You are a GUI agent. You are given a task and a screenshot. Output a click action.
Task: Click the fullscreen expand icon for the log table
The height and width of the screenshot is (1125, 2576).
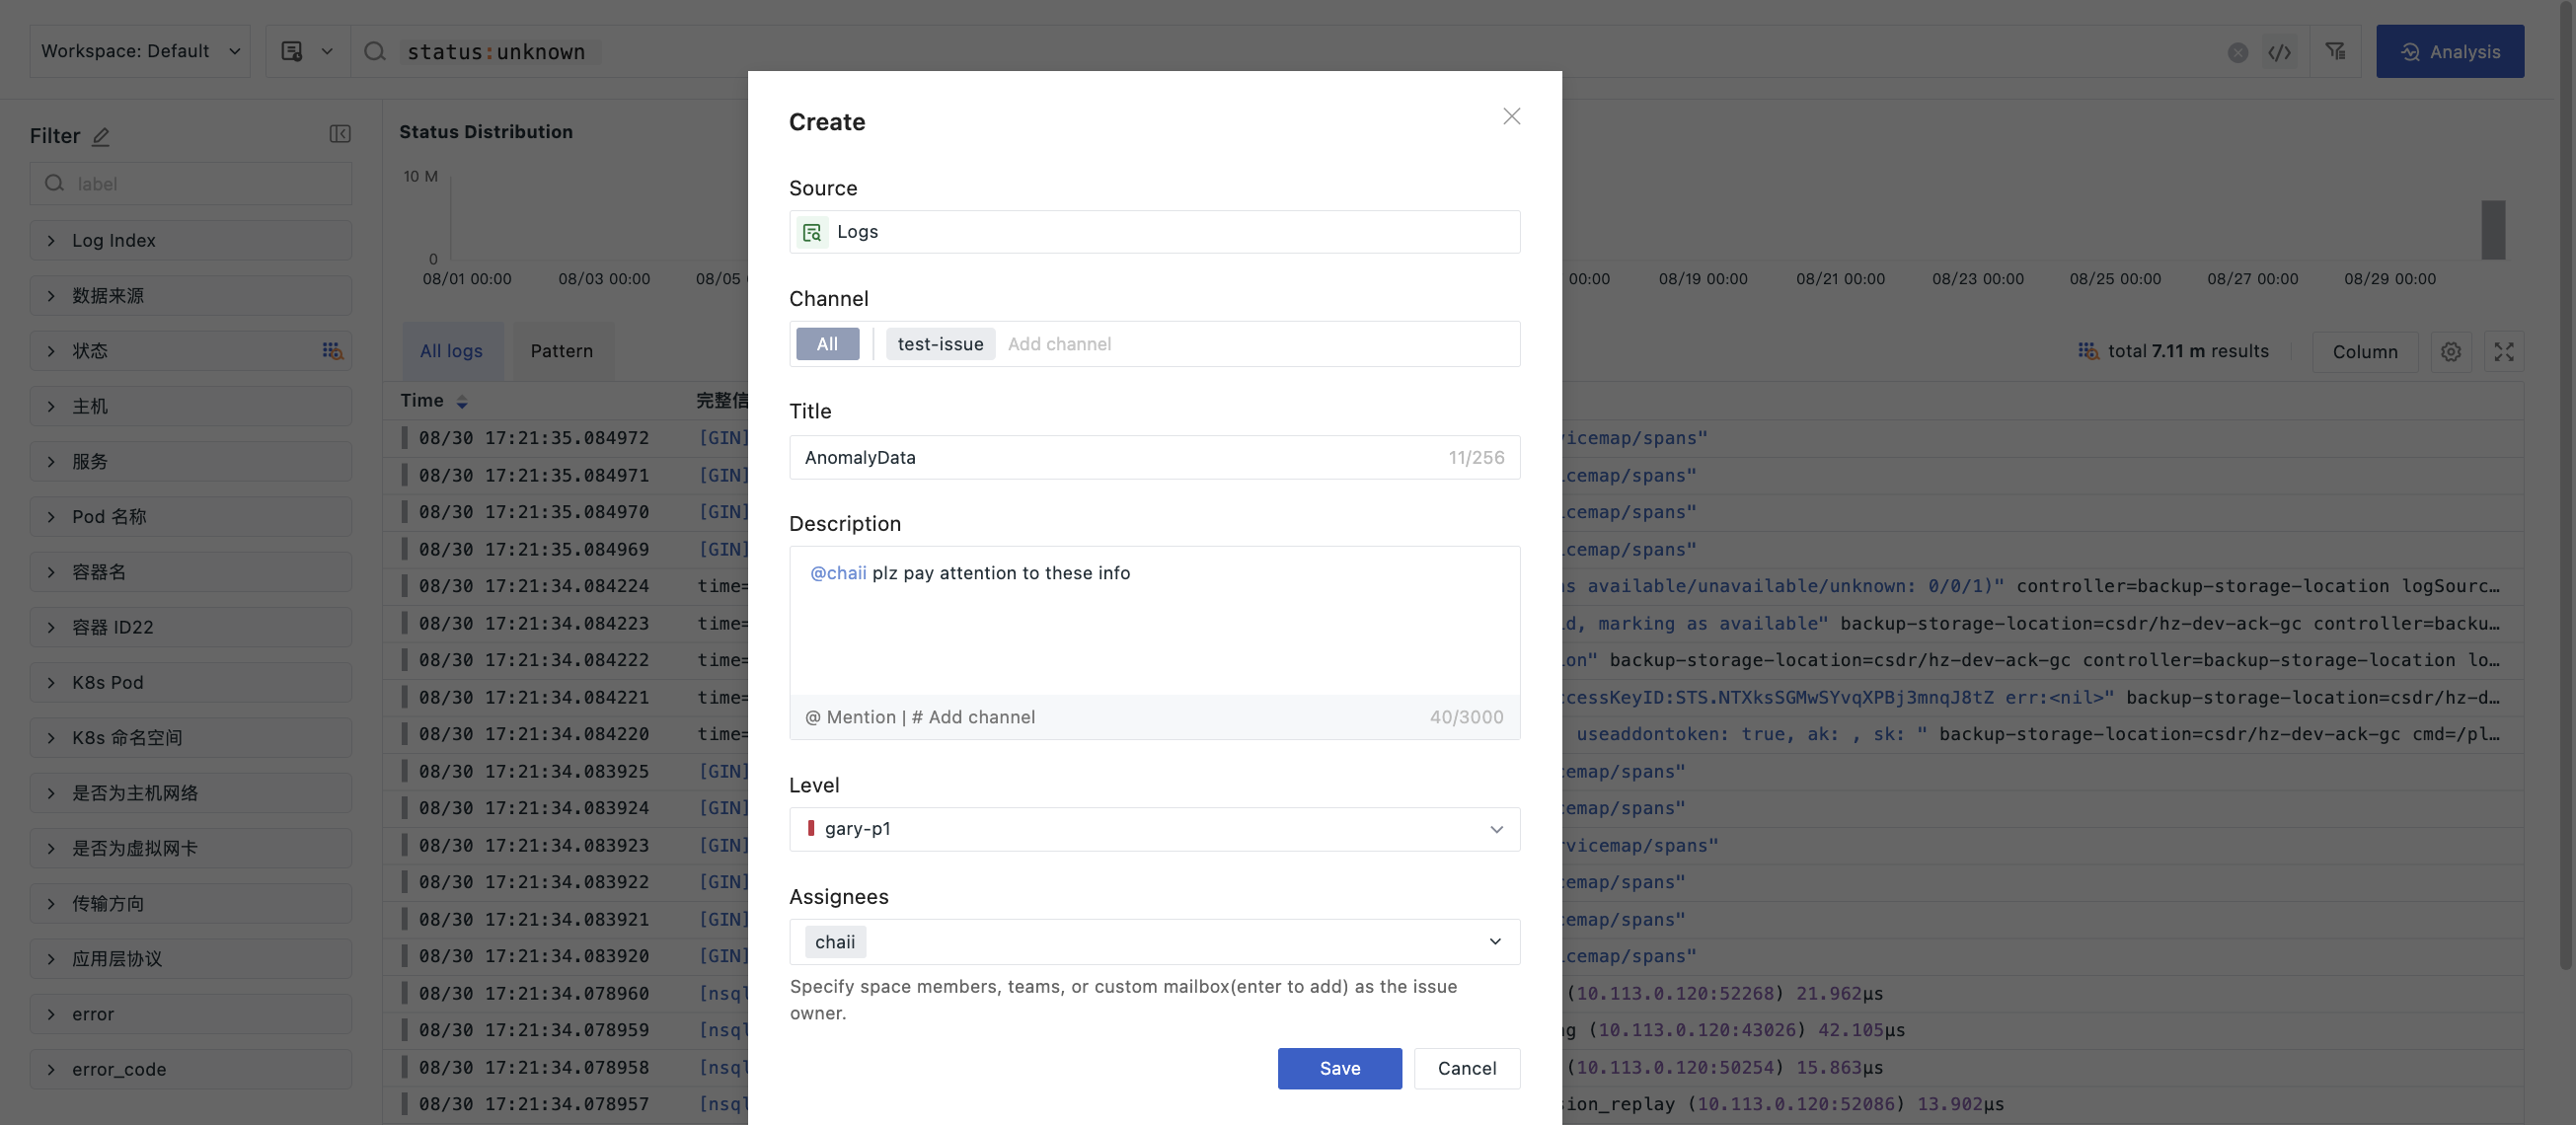(x=2503, y=352)
